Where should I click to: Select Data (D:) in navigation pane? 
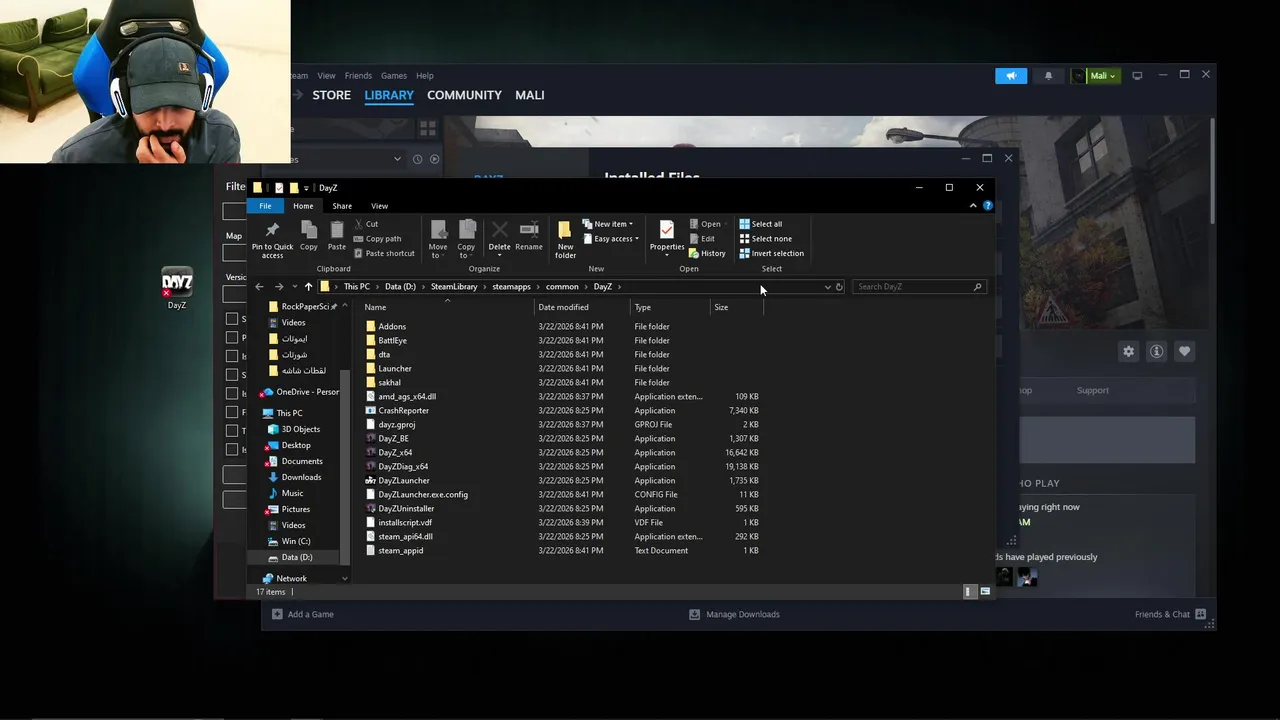pos(296,557)
